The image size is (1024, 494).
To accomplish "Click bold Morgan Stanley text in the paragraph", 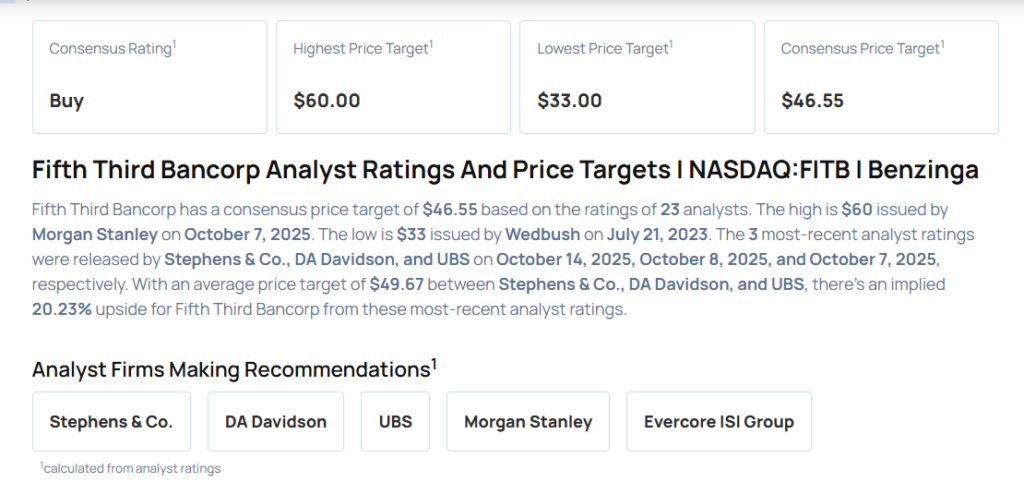I will 95,235.
